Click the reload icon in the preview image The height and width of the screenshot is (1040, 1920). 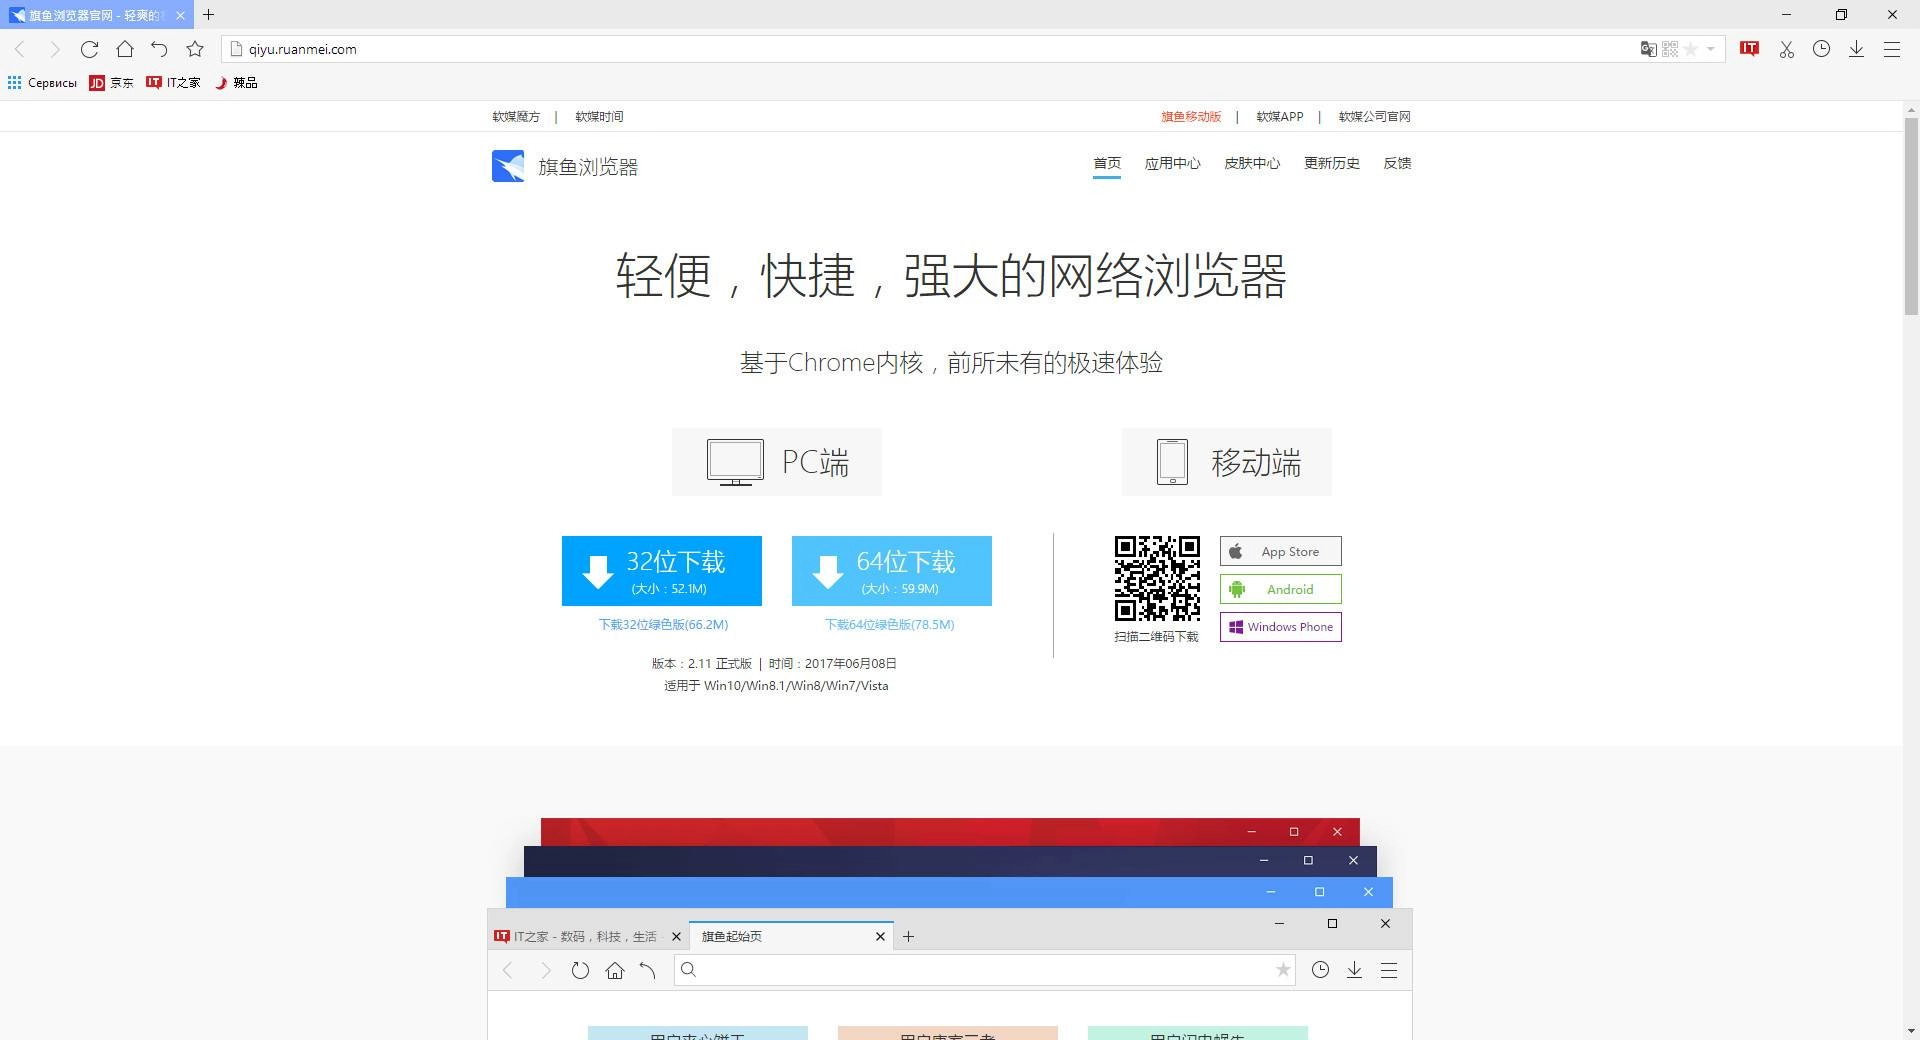[580, 970]
